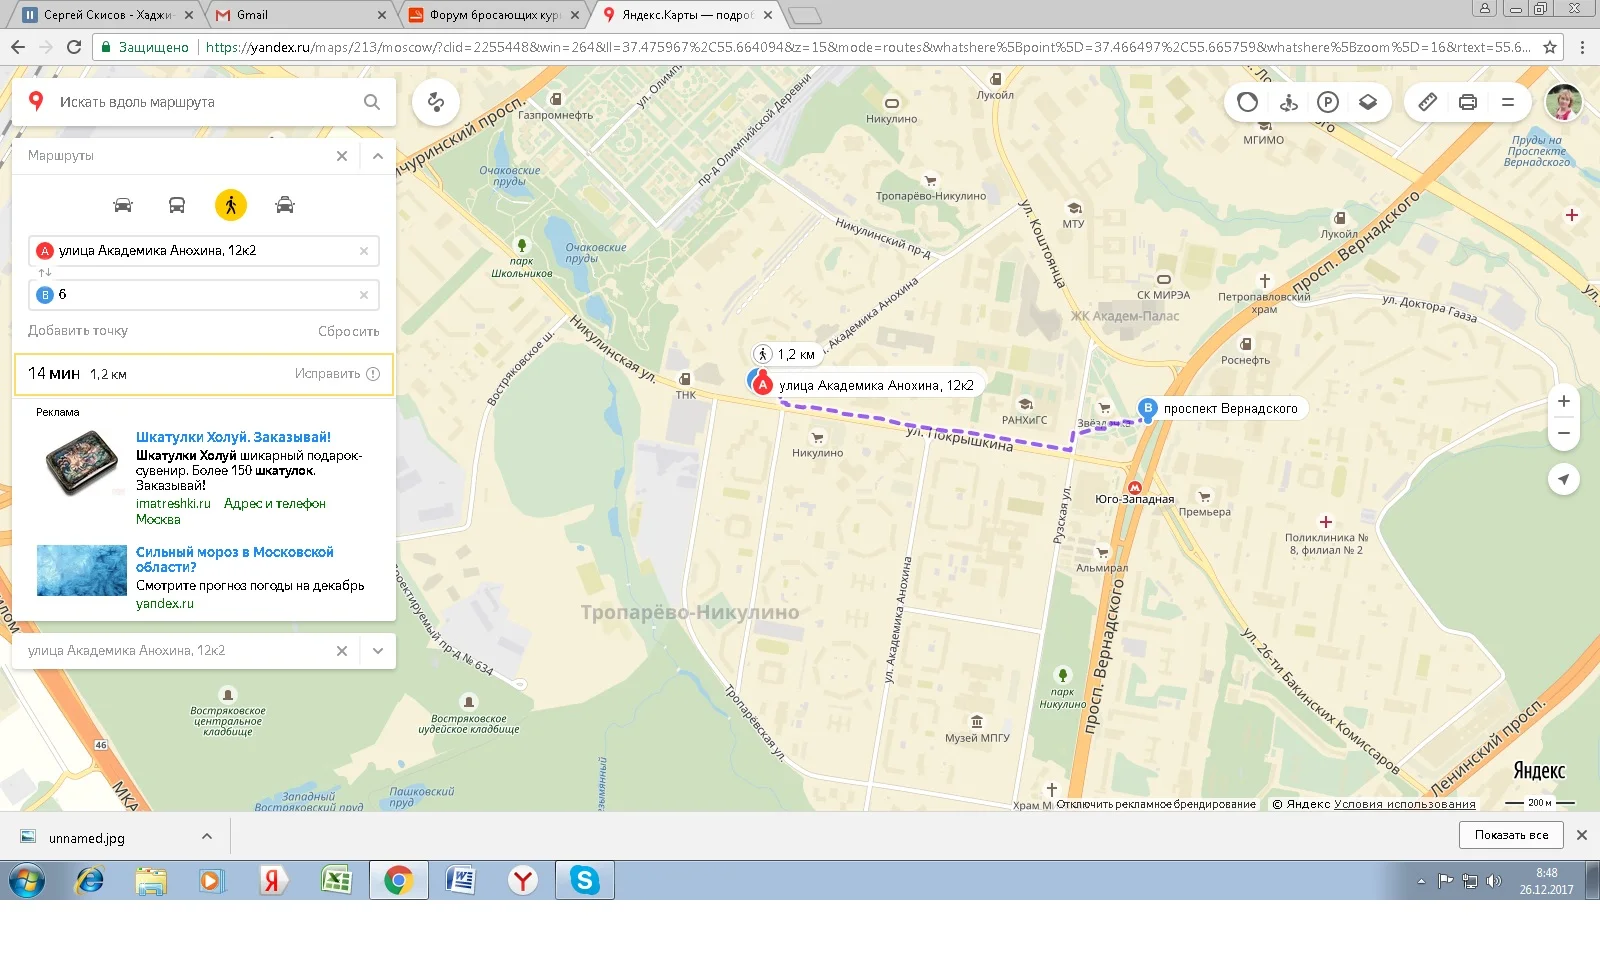The width and height of the screenshot is (1600, 960).
Task: Click Отключить рекламное брендирование link
Action: 1156,804
